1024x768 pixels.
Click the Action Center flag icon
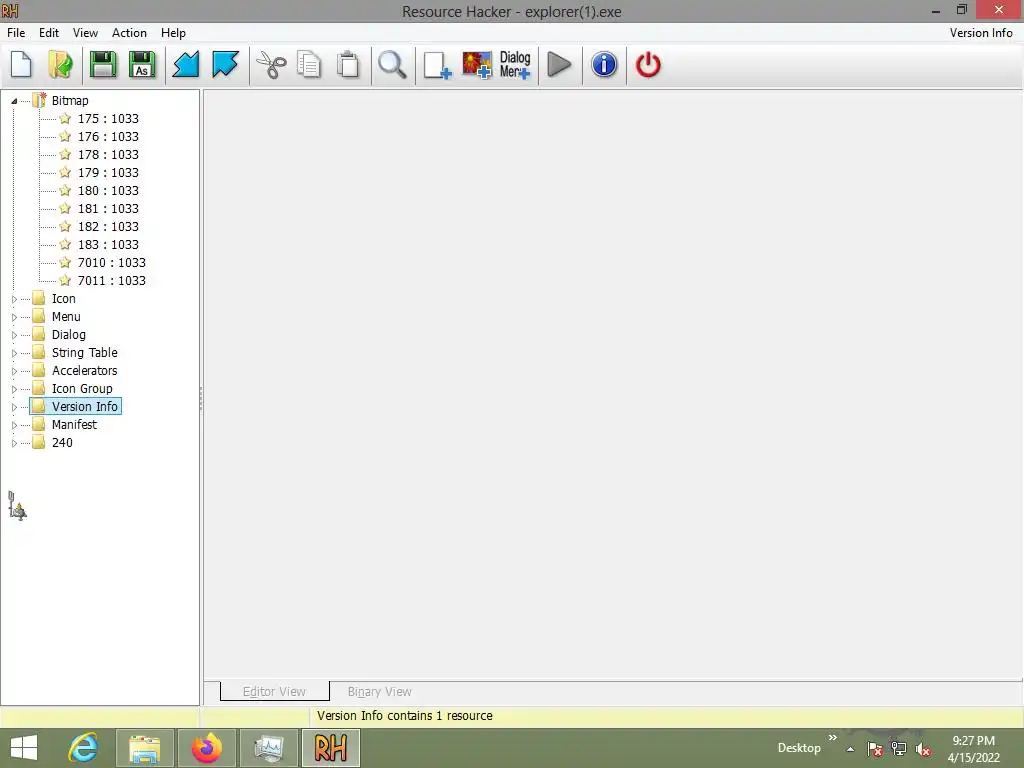(x=874, y=749)
